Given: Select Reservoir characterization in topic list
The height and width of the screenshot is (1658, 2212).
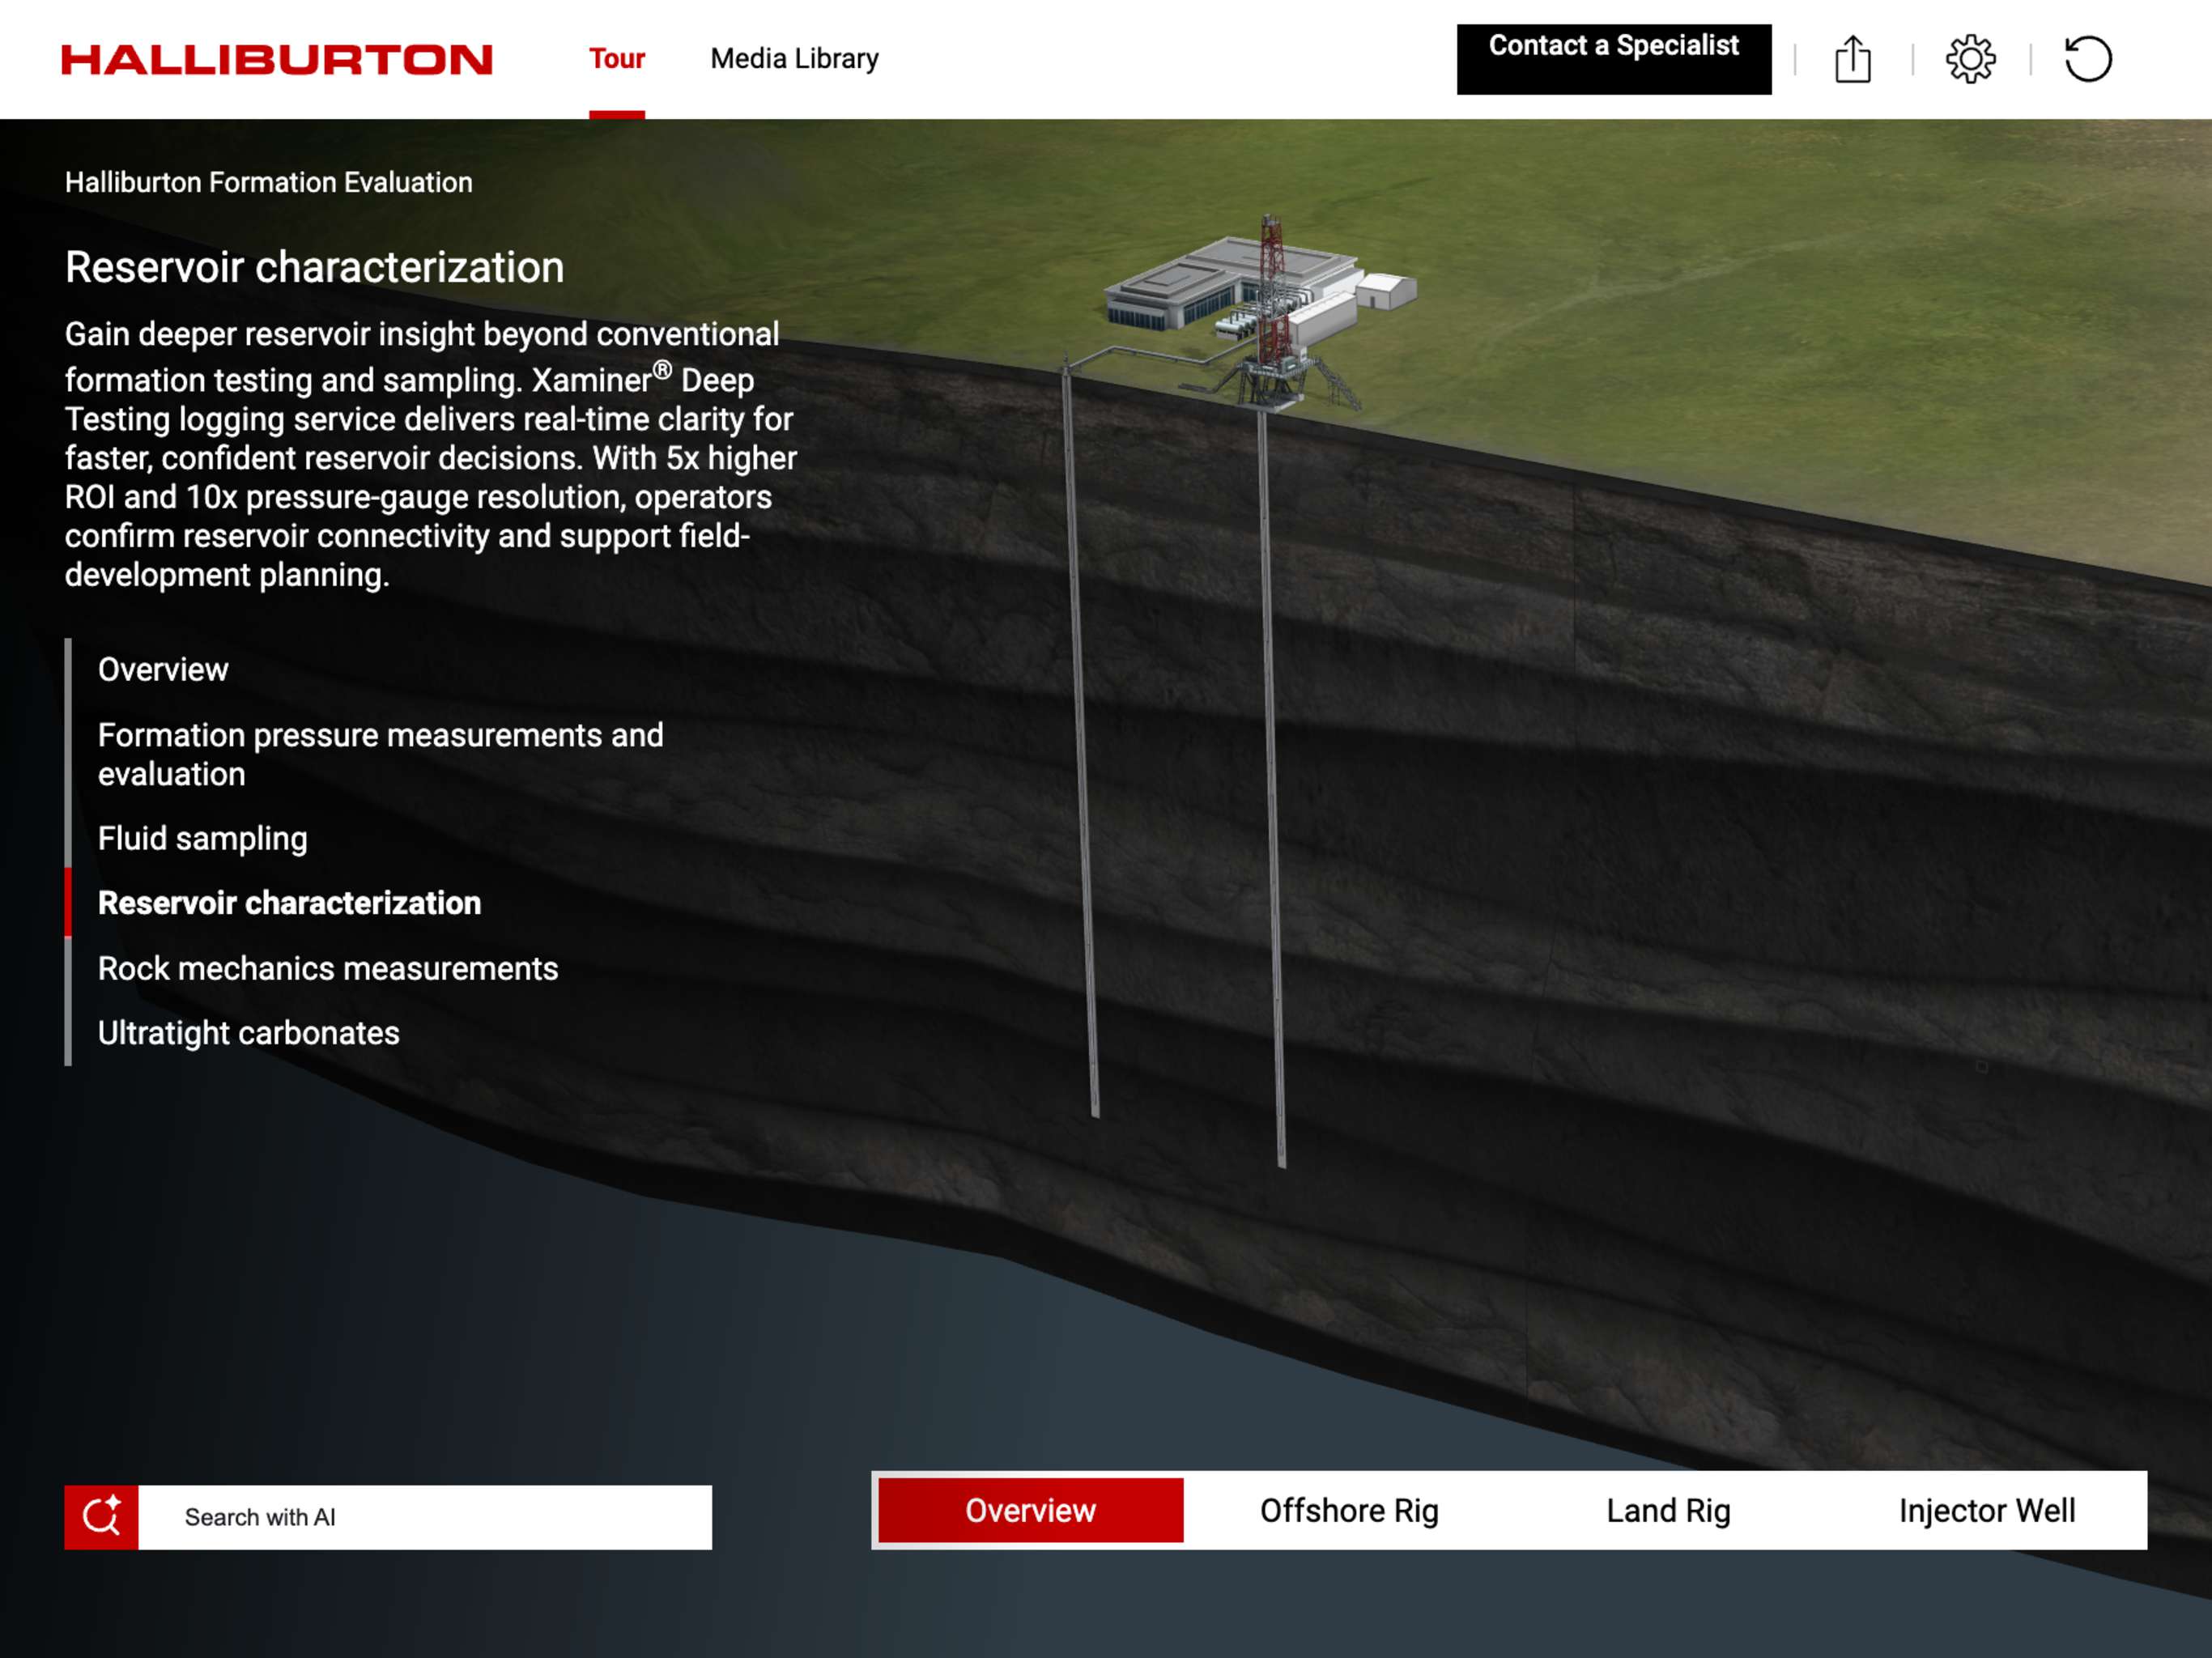Looking at the screenshot, I should point(289,903).
